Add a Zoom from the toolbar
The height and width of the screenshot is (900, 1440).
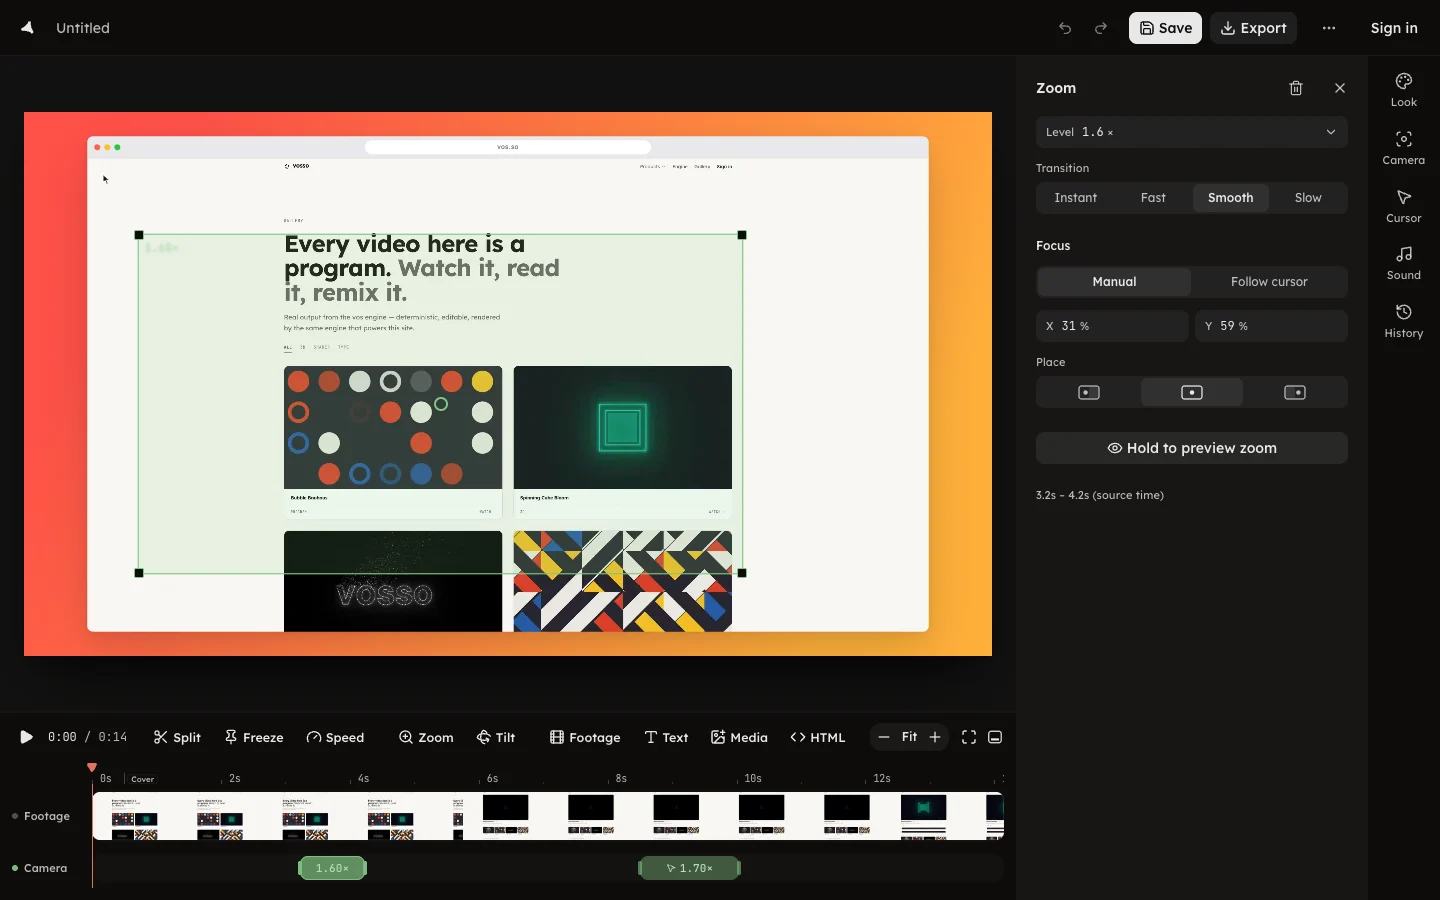426,737
